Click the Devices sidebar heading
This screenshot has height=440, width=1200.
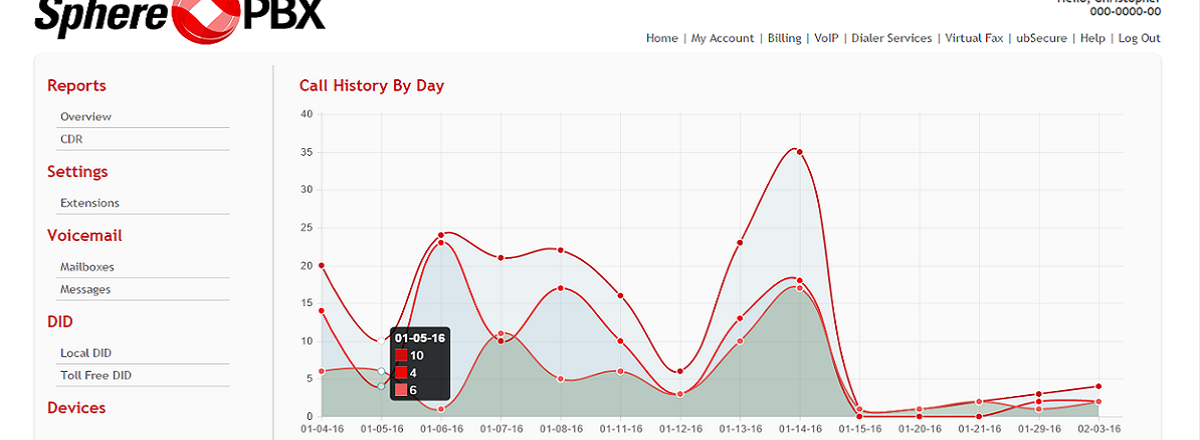pos(76,408)
